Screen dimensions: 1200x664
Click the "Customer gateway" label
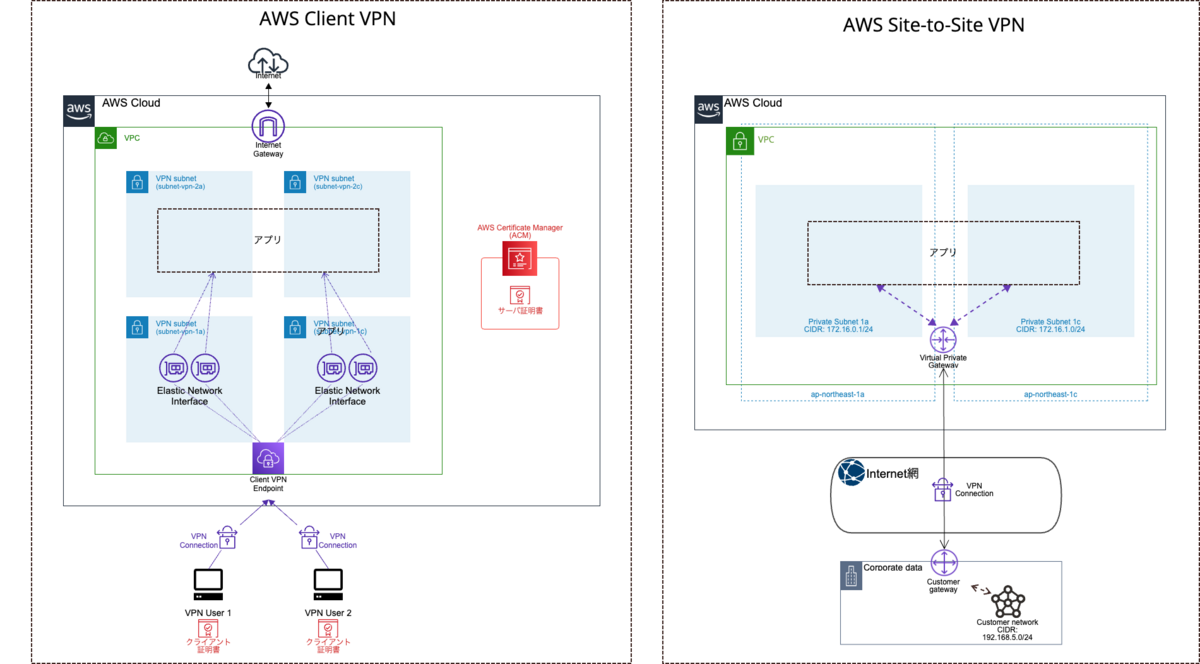tap(943, 586)
